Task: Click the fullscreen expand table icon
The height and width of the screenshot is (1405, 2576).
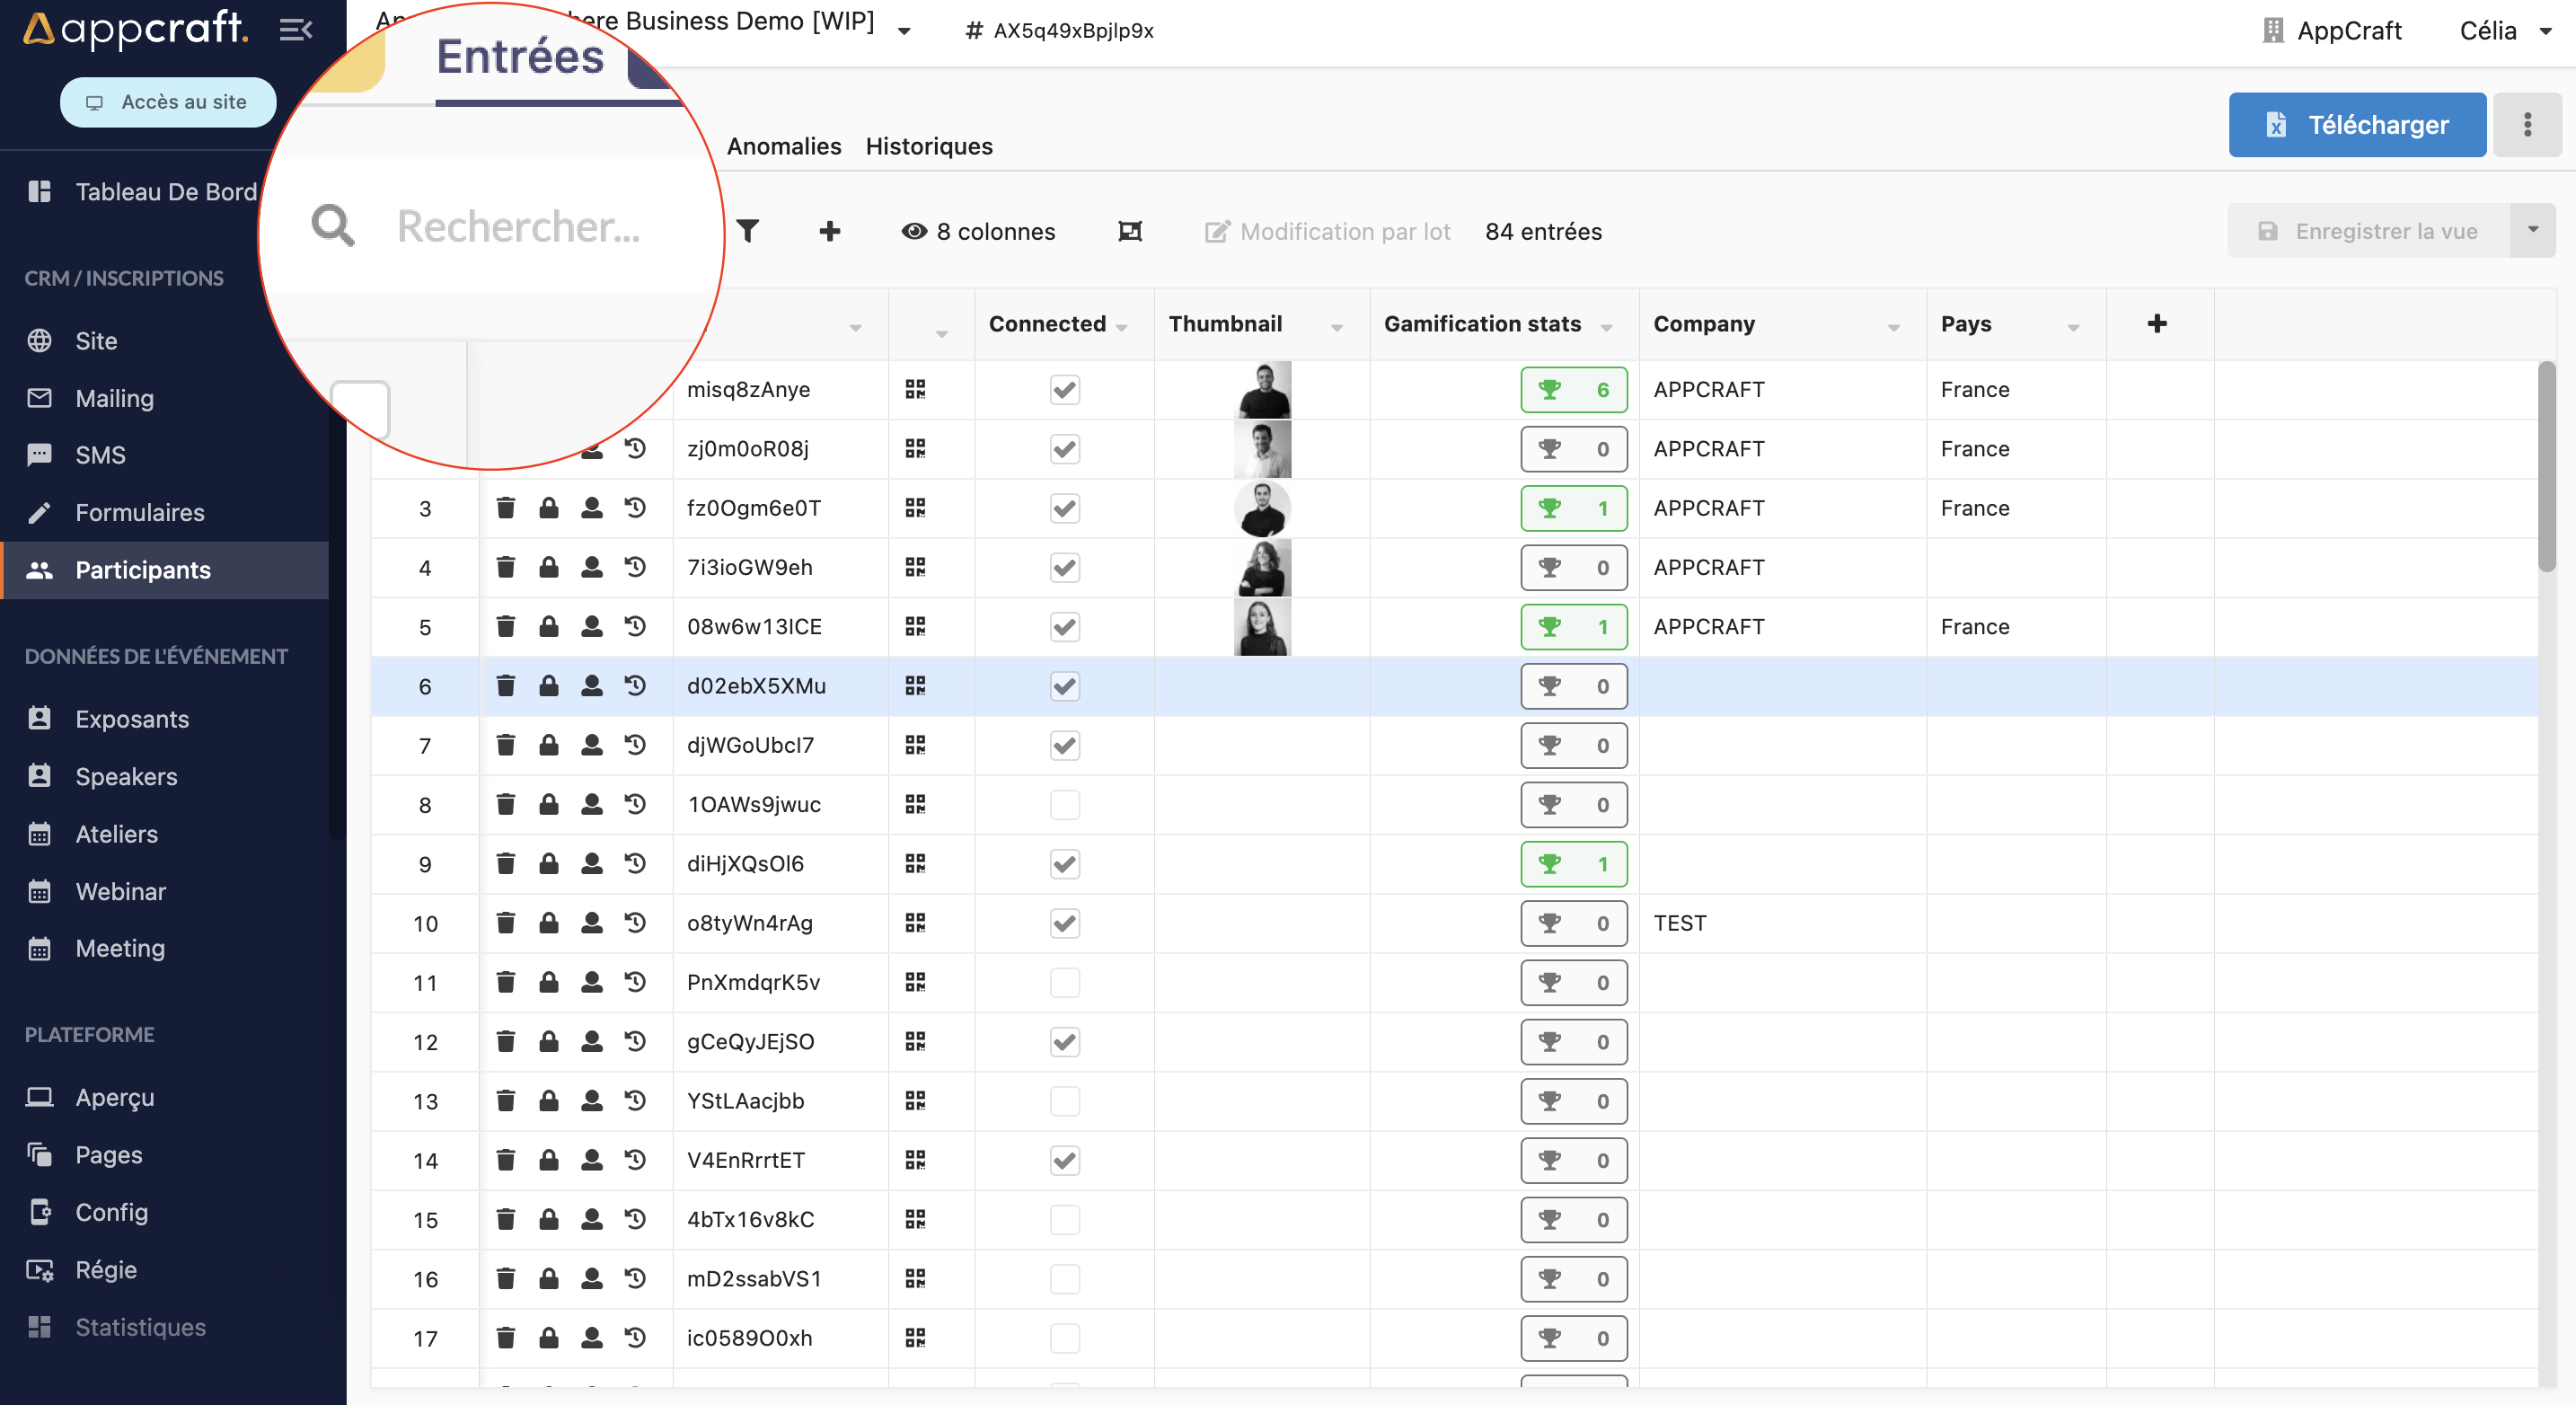Action: (x=1129, y=231)
